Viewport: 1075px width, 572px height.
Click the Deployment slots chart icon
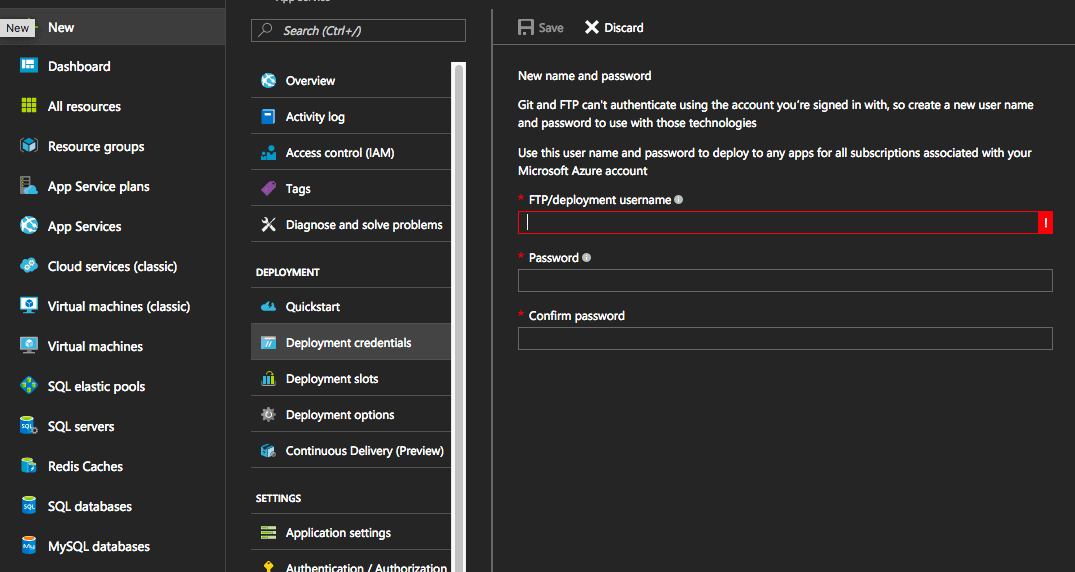269,379
